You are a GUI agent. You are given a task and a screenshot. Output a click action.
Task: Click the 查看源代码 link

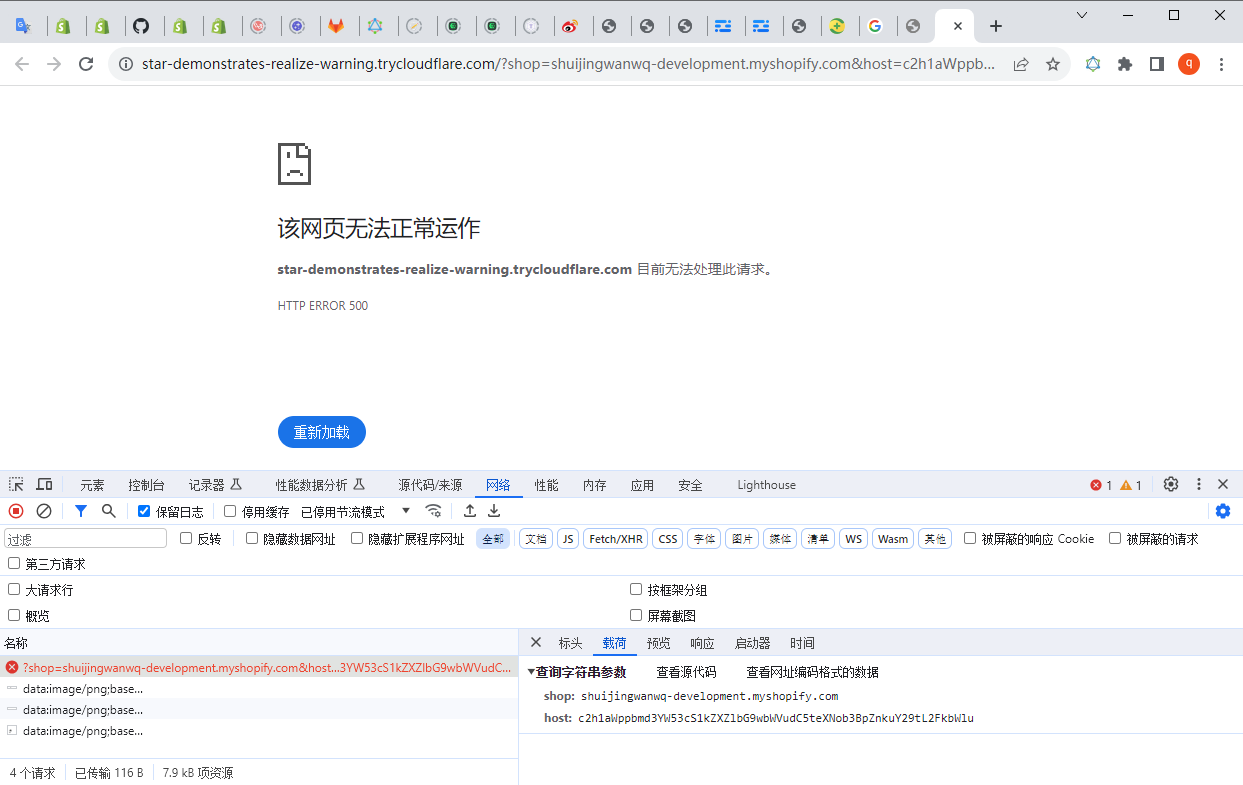pos(686,672)
